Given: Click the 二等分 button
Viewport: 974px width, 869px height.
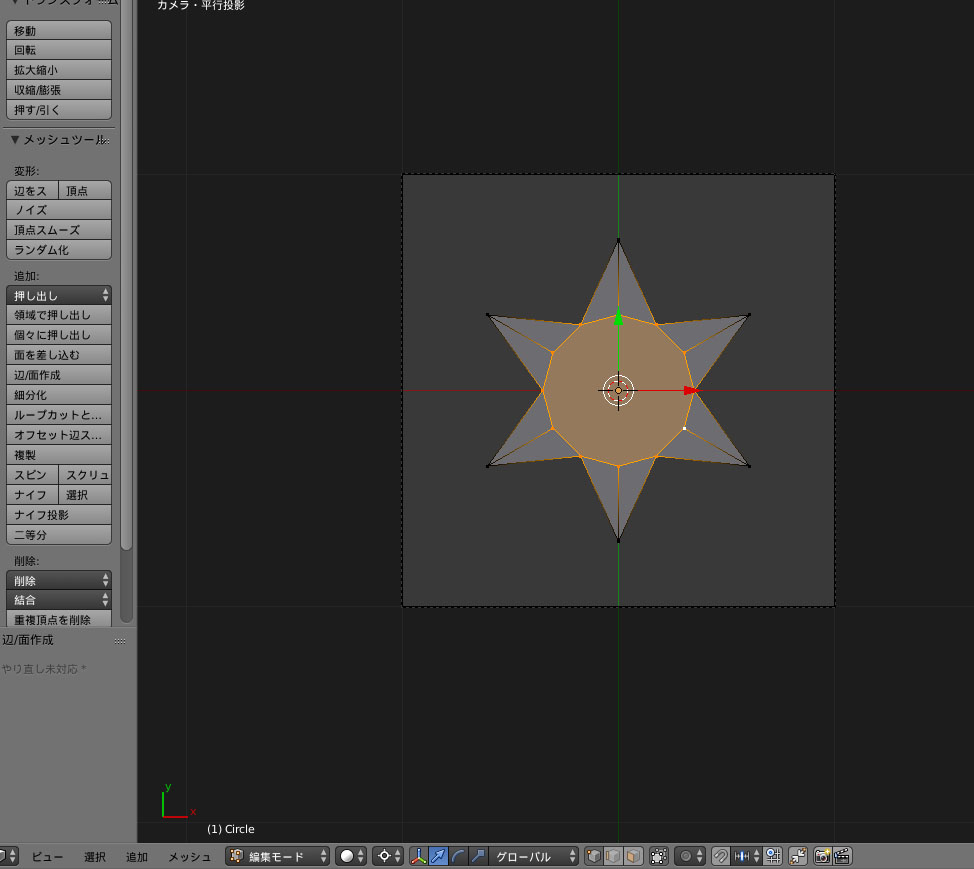Looking at the screenshot, I should (x=59, y=534).
